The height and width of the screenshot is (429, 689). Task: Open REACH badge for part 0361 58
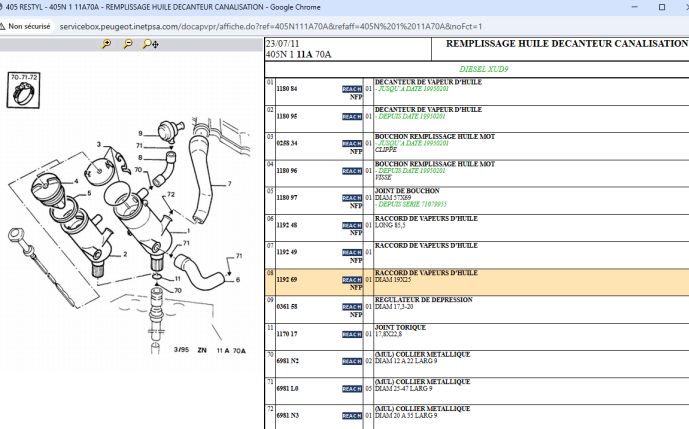click(352, 307)
